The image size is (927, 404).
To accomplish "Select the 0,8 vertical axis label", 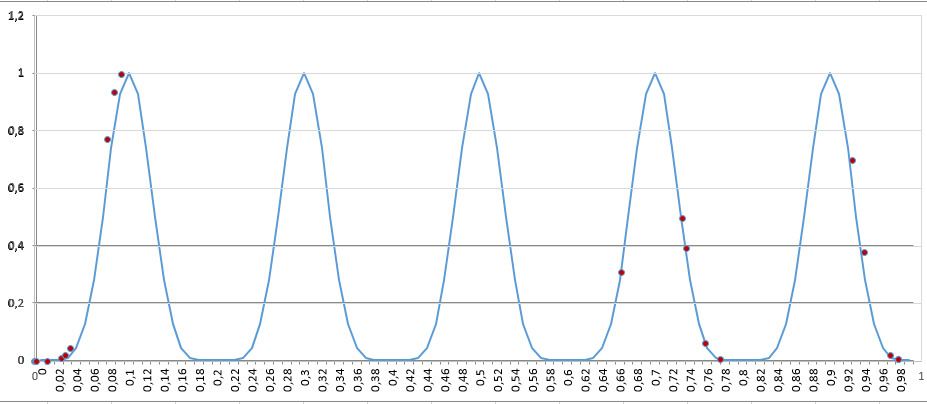I will (x=16, y=131).
